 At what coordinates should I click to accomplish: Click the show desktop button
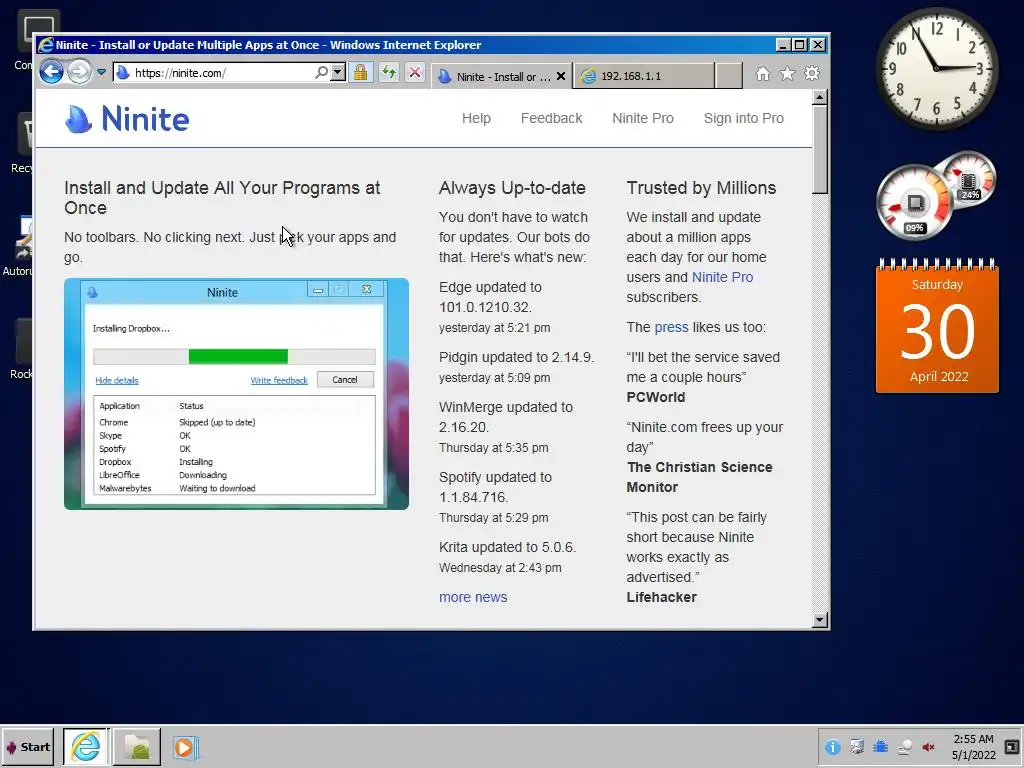pyautogui.click(x=1012, y=746)
